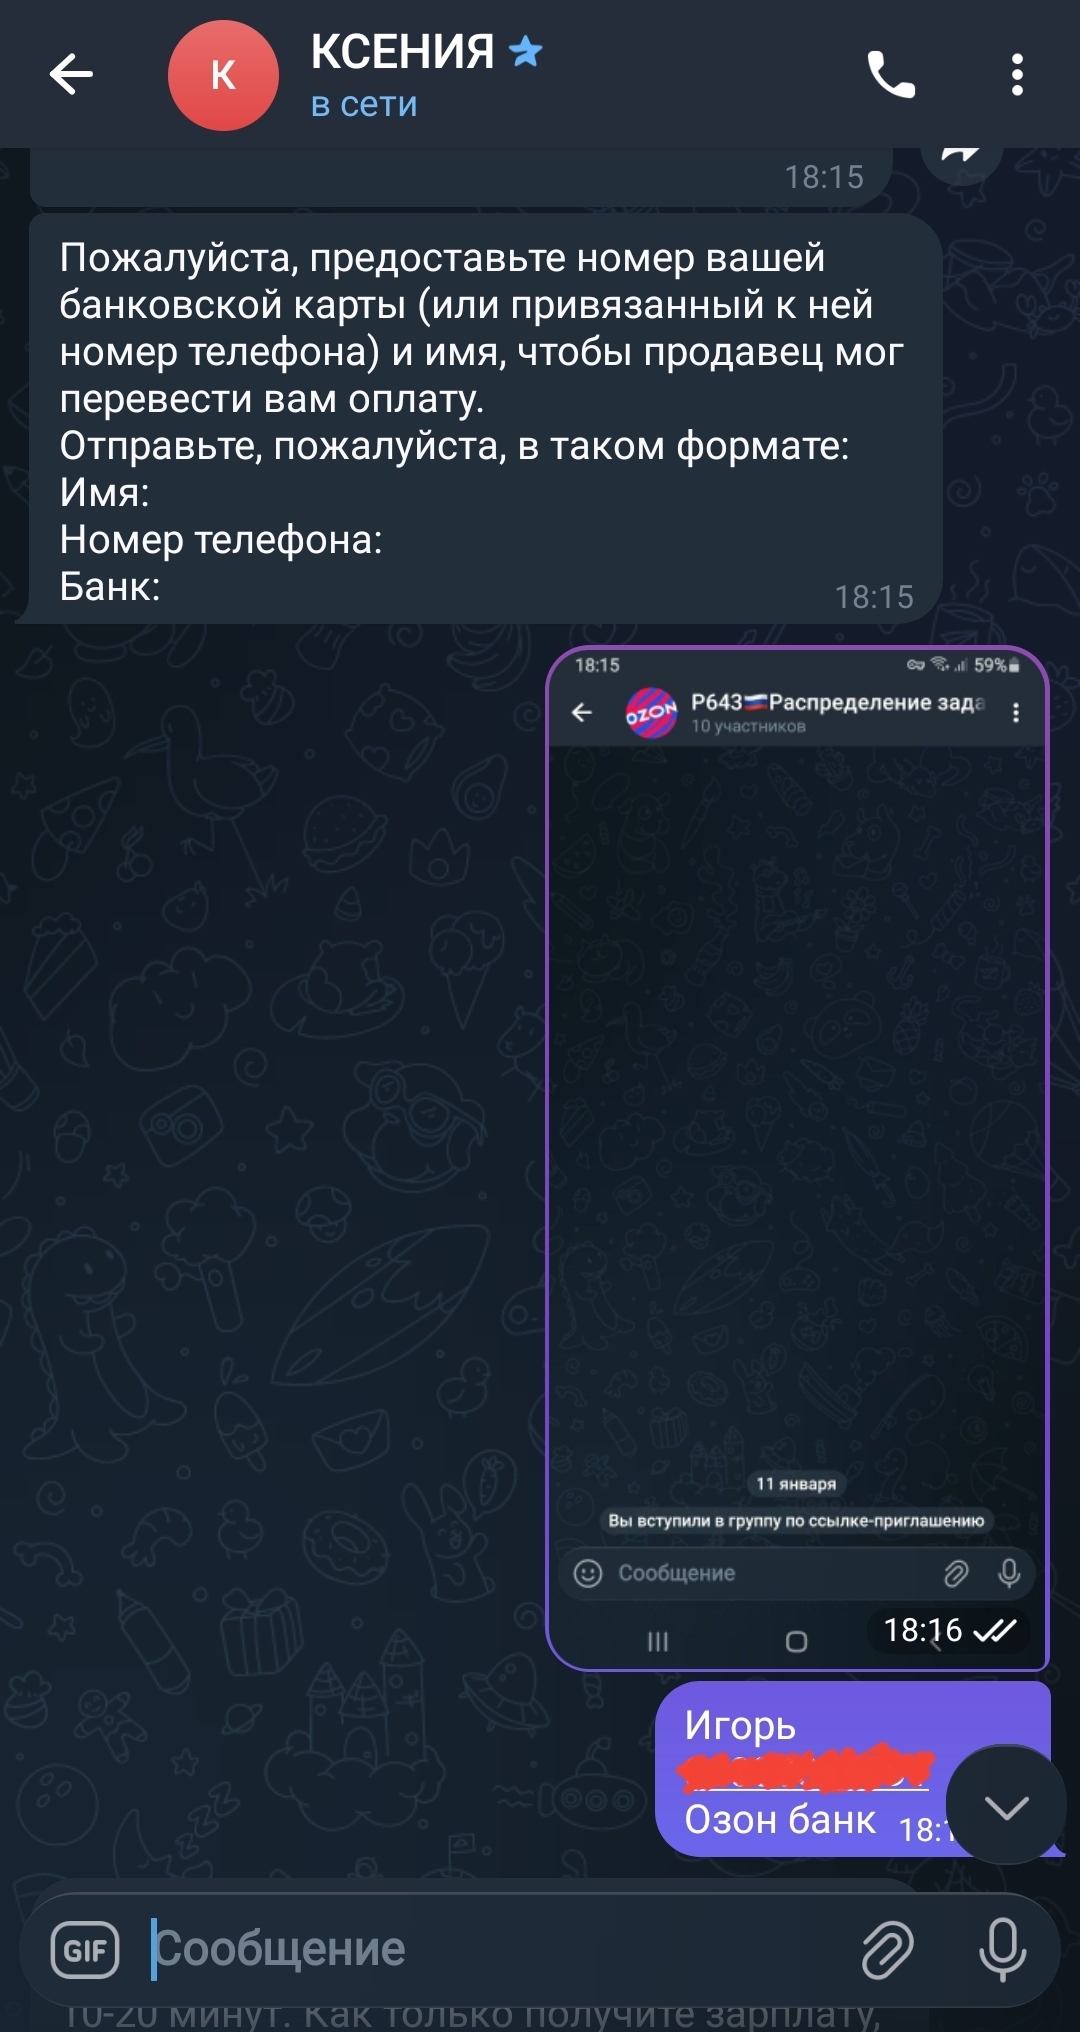Tap the redacted phone number link
The width and height of the screenshot is (1080, 2032).
click(x=805, y=1769)
